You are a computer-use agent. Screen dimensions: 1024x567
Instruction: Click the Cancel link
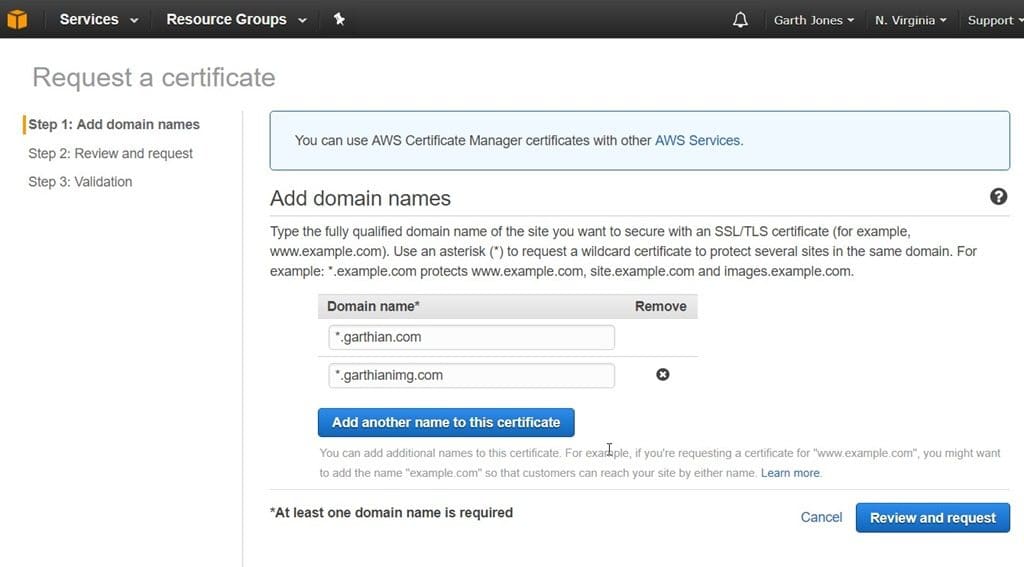[821, 517]
